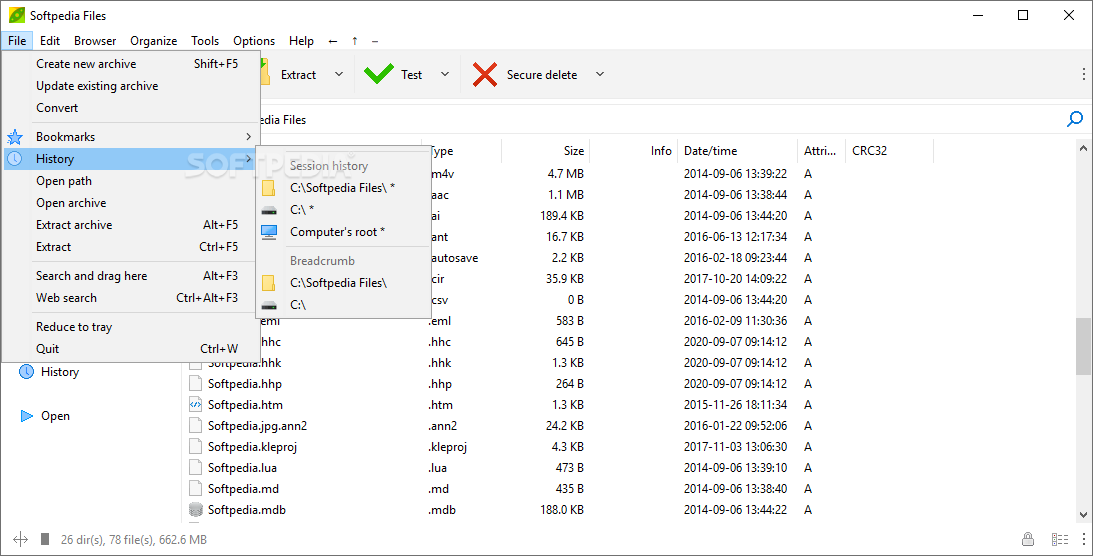1093x556 pixels.
Task: Select the Softpedia.jpg.ann2 file row
Action: 627,426
